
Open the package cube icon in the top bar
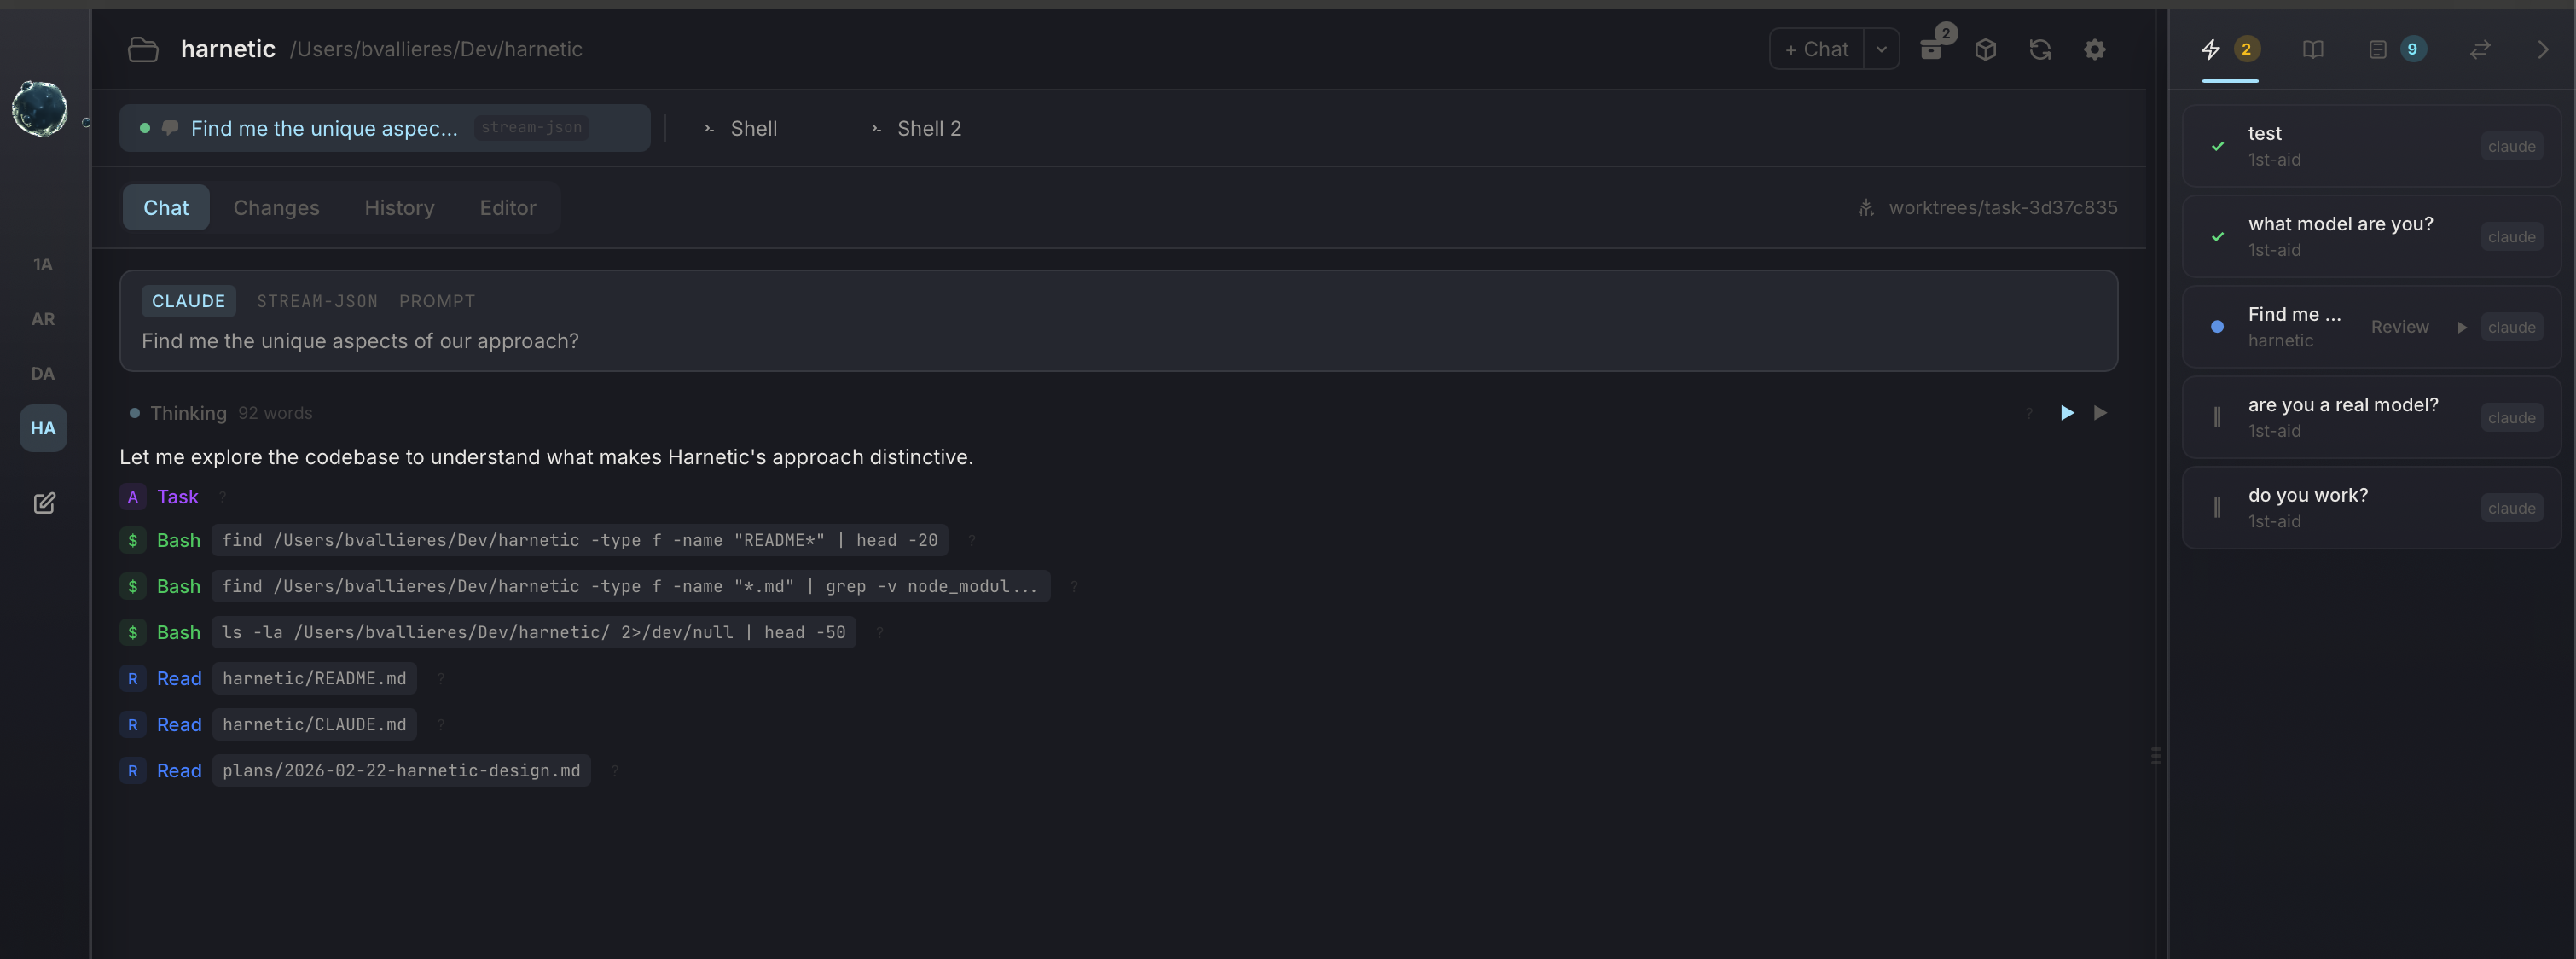[1986, 48]
